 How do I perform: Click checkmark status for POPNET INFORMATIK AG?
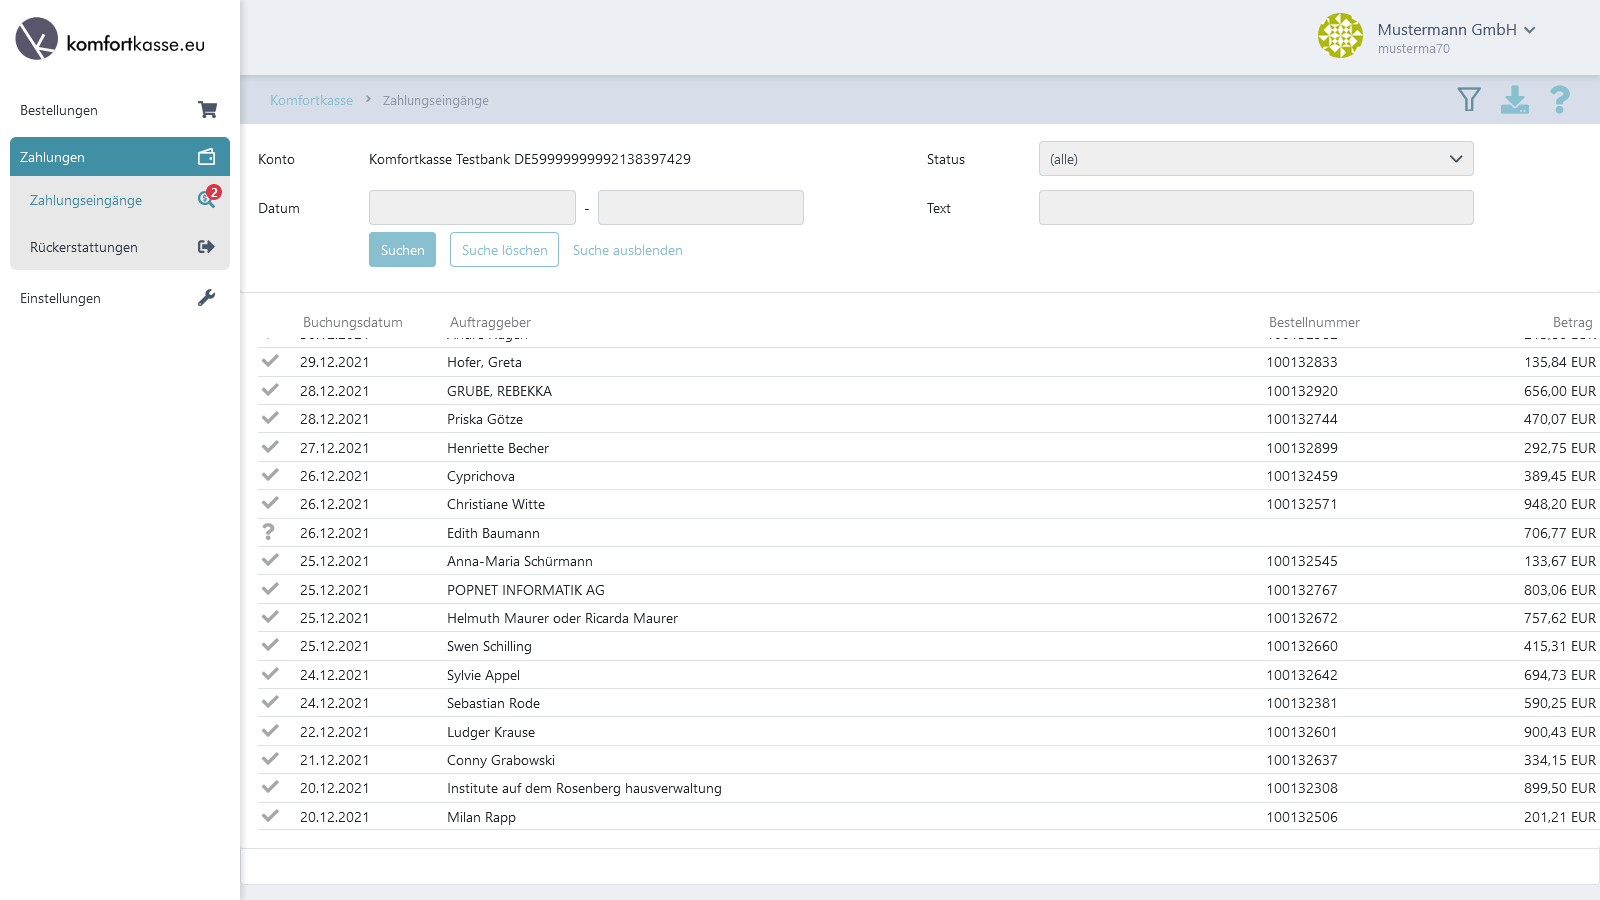(270, 589)
